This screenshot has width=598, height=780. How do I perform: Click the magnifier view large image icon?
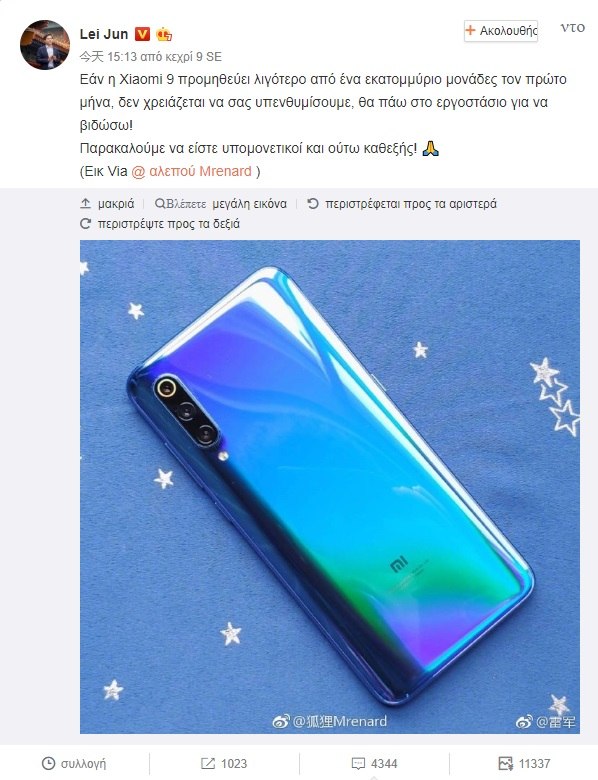(160, 203)
